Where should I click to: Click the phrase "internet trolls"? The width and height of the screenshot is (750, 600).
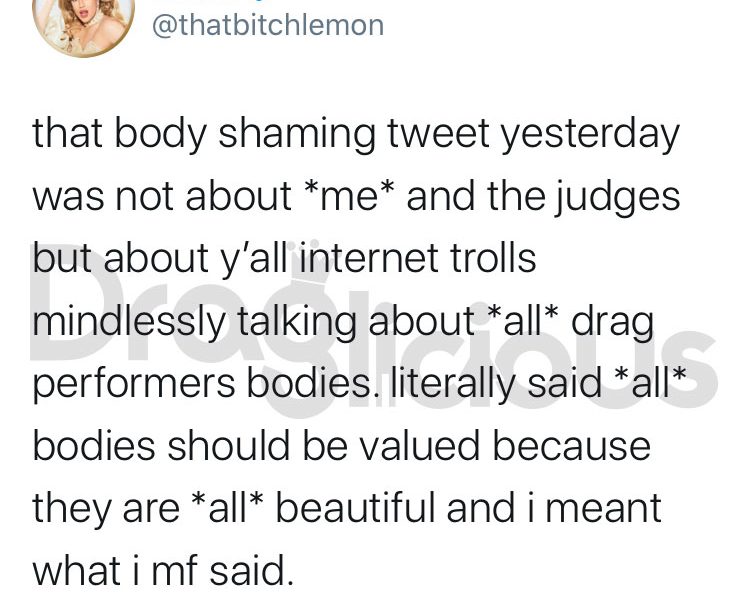point(414,258)
